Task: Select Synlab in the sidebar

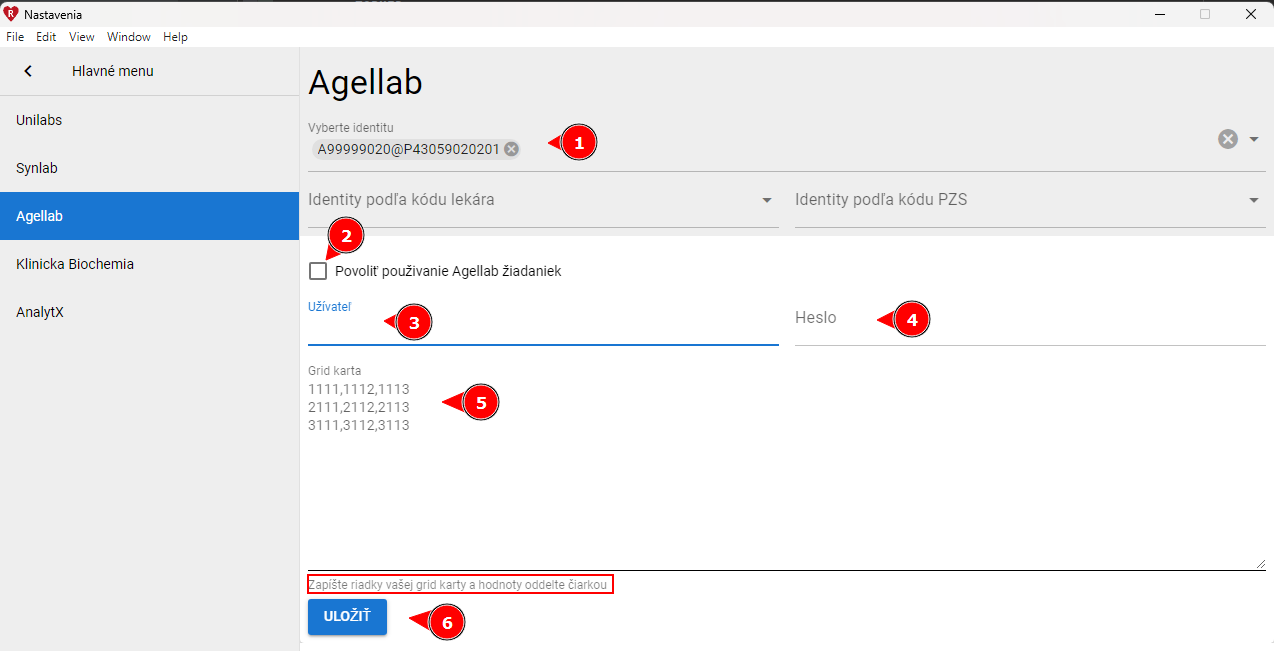Action: [150, 168]
